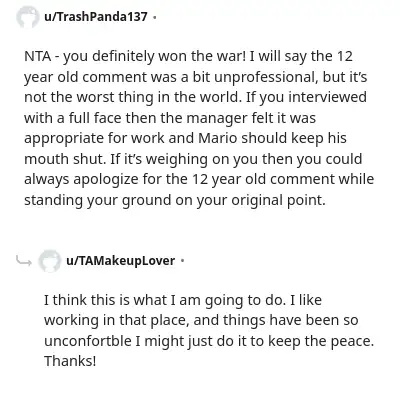Click the word "unprofessional," in the comment
The height and width of the screenshot is (397, 400).
click(266, 77)
